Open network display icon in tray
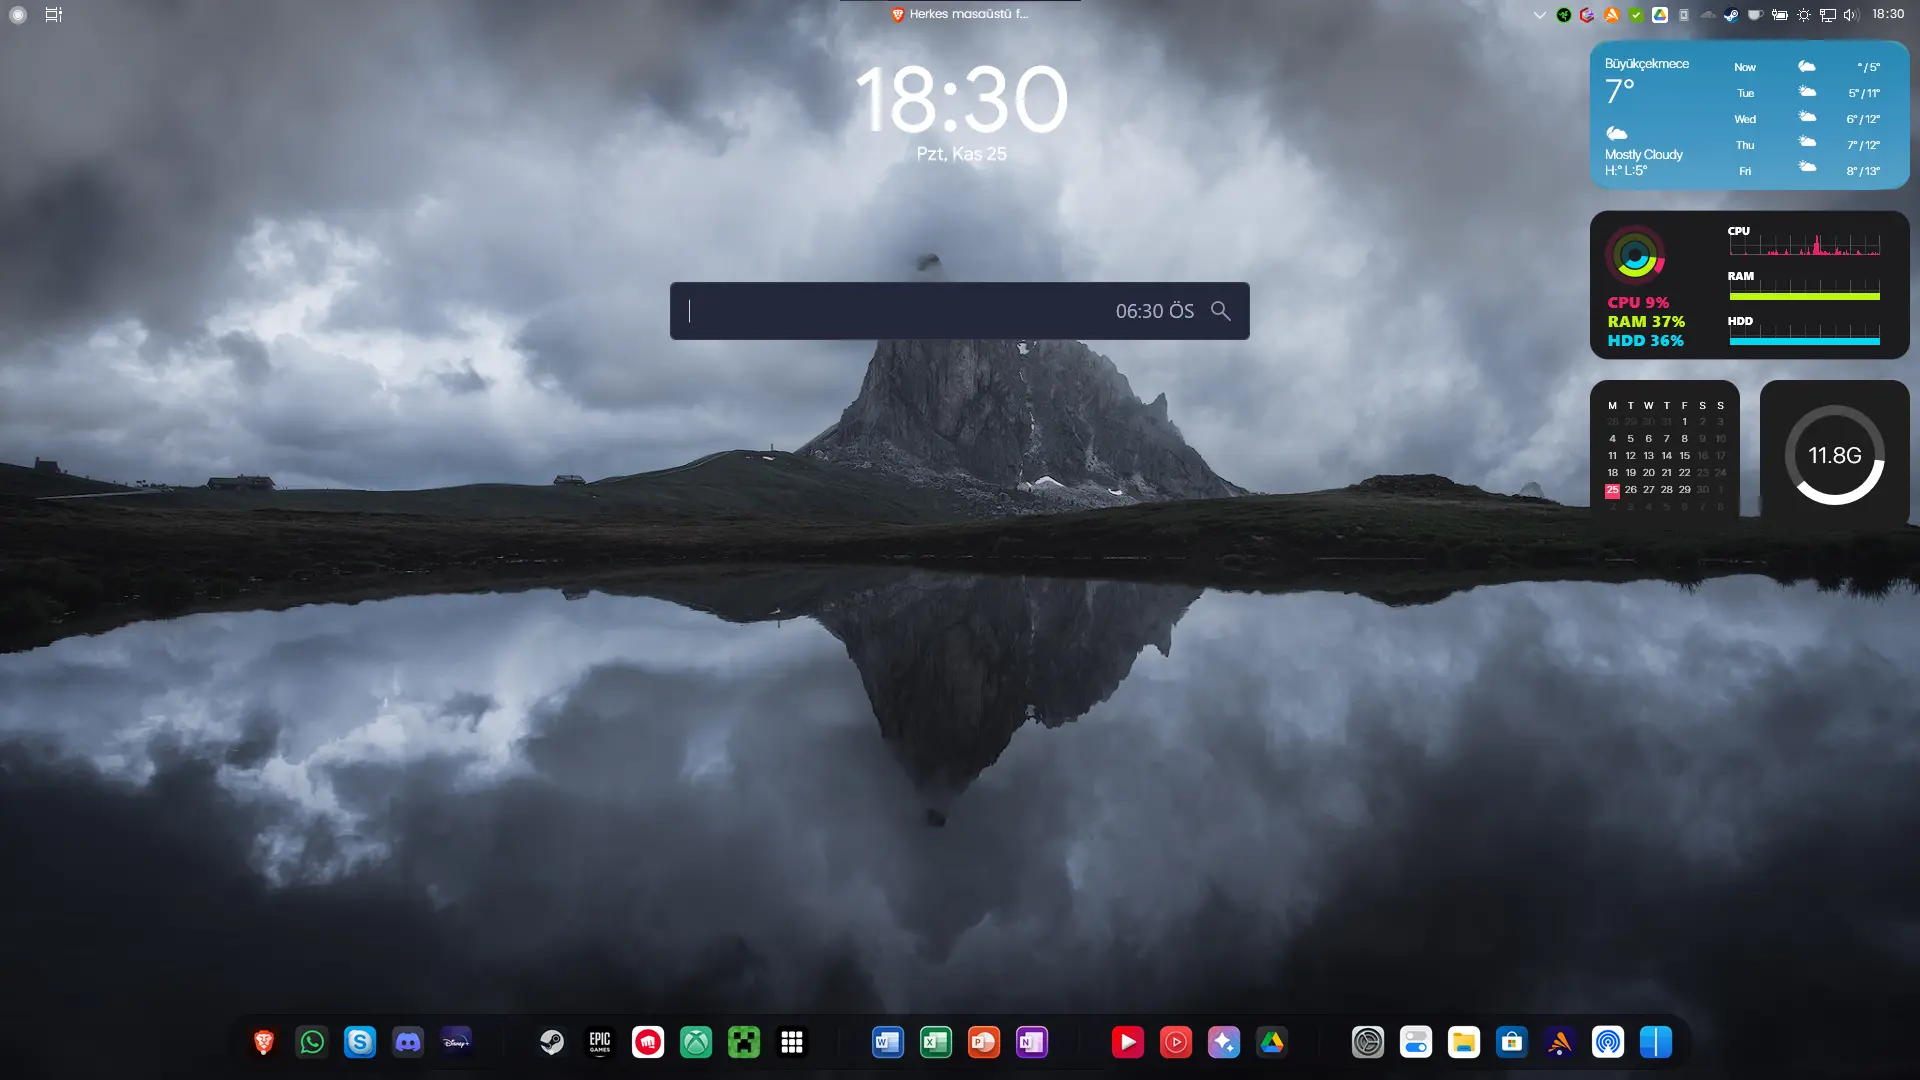Image resolution: width=1920 pixels, height=1080 pixels. pos(1828,15)
